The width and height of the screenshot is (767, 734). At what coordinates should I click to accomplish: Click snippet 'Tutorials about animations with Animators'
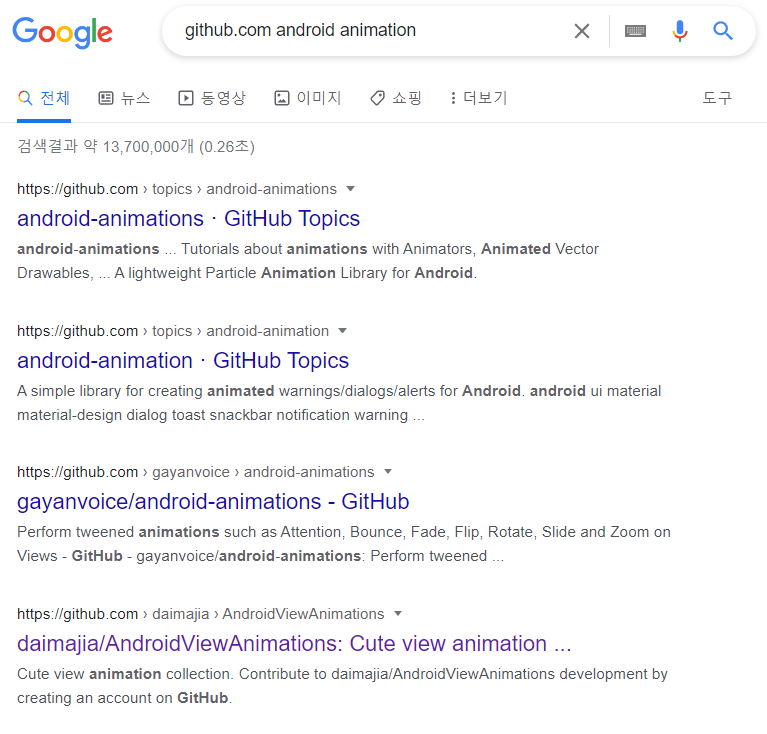coord(328,249)
